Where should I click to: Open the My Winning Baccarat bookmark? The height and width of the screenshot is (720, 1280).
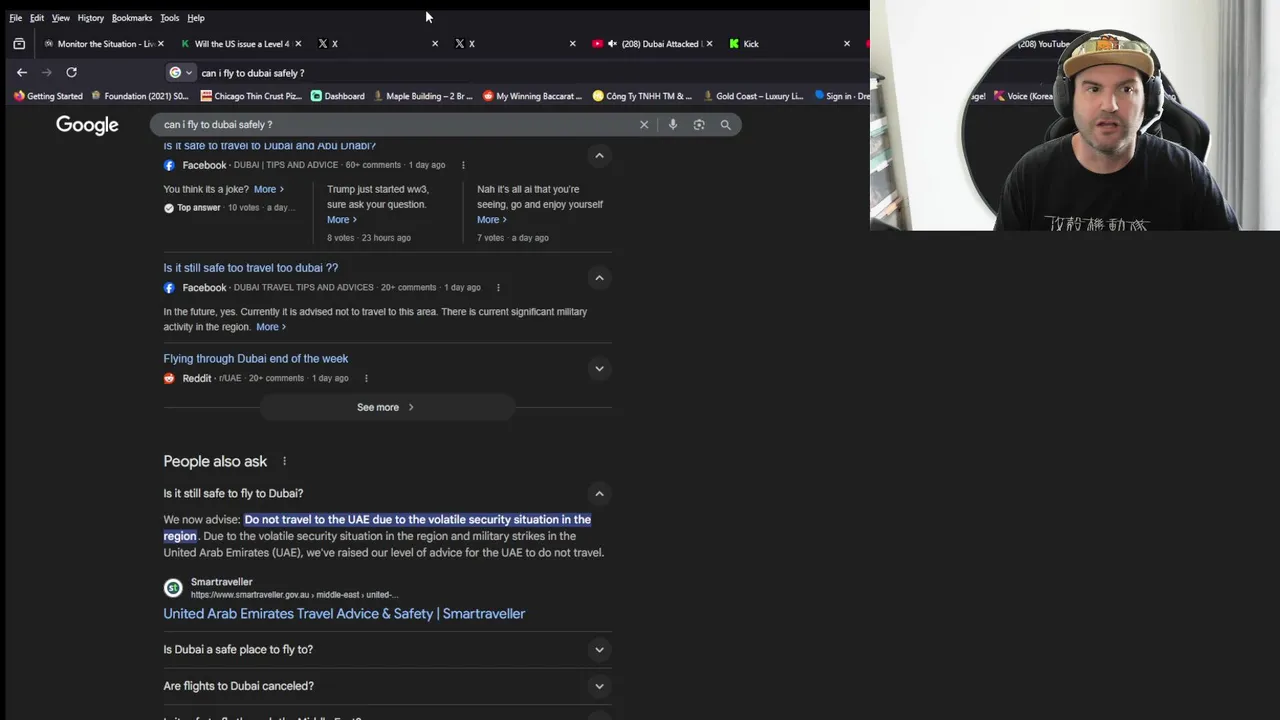coord(532,96)
